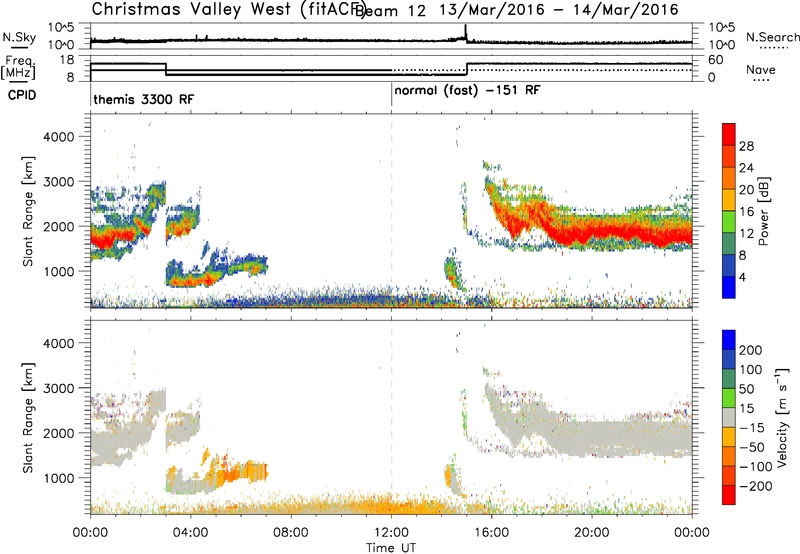This screenshot has height=554, width=800.
Task: Click the 'Freq. [MHz]' axis label
Action: click(19, 68)
